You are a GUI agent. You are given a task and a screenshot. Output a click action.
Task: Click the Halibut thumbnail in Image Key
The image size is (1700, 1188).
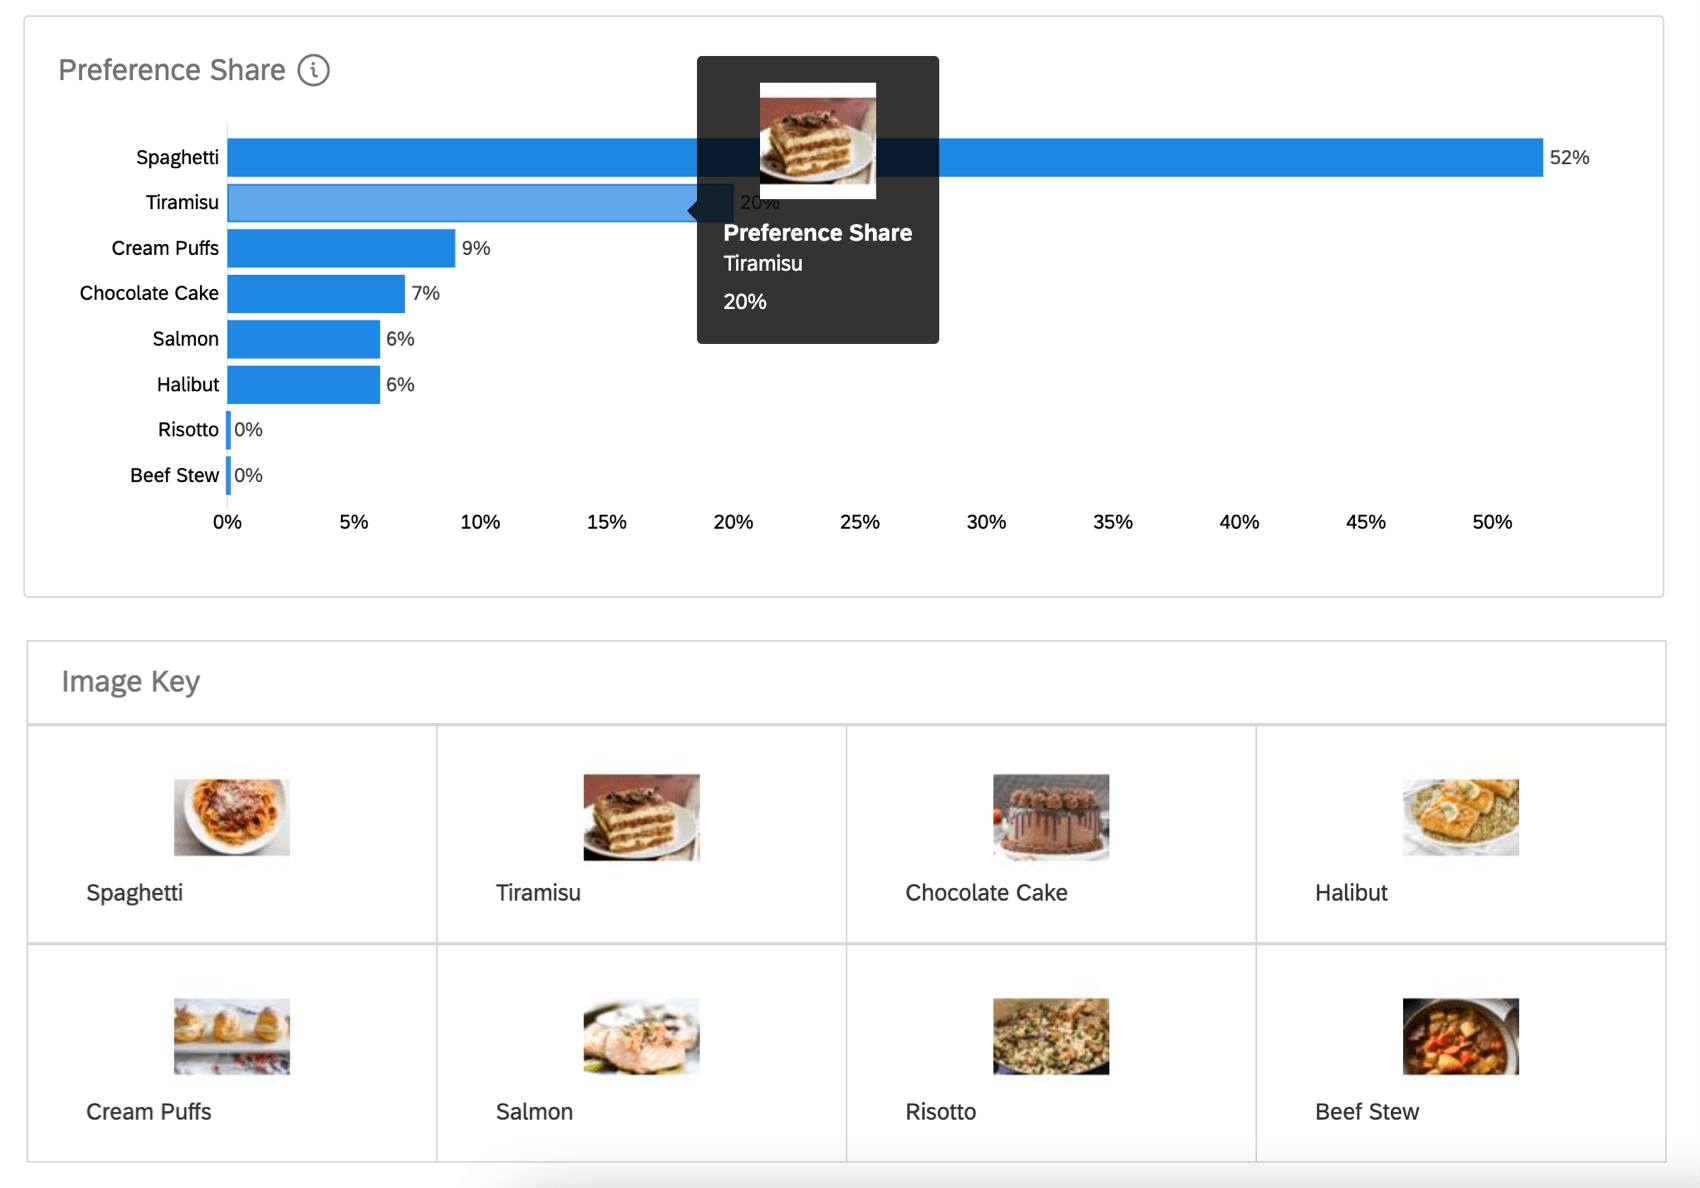pyautogui.click(x=1460, y=817)
